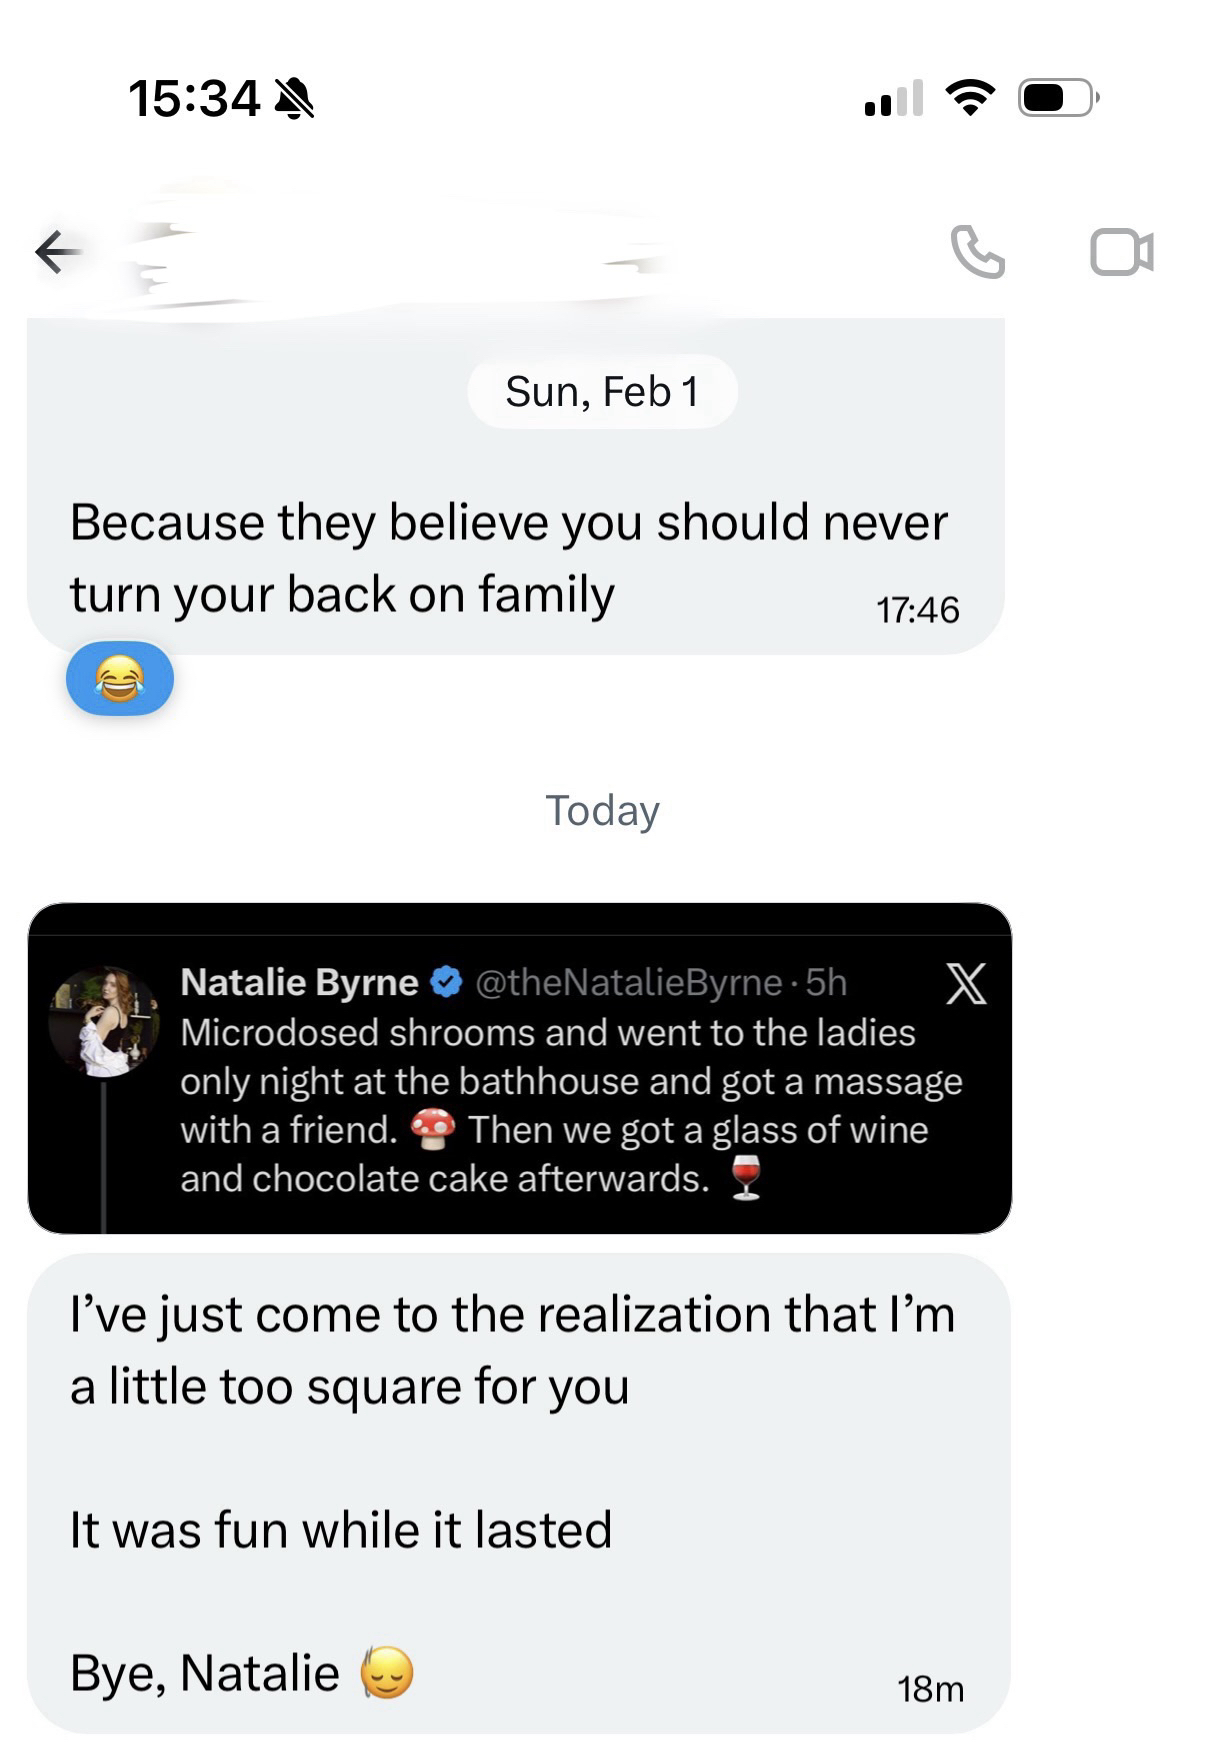Start a voice call
Viewport: 1206px width, 1751px height.
click(x=977, y=252)
